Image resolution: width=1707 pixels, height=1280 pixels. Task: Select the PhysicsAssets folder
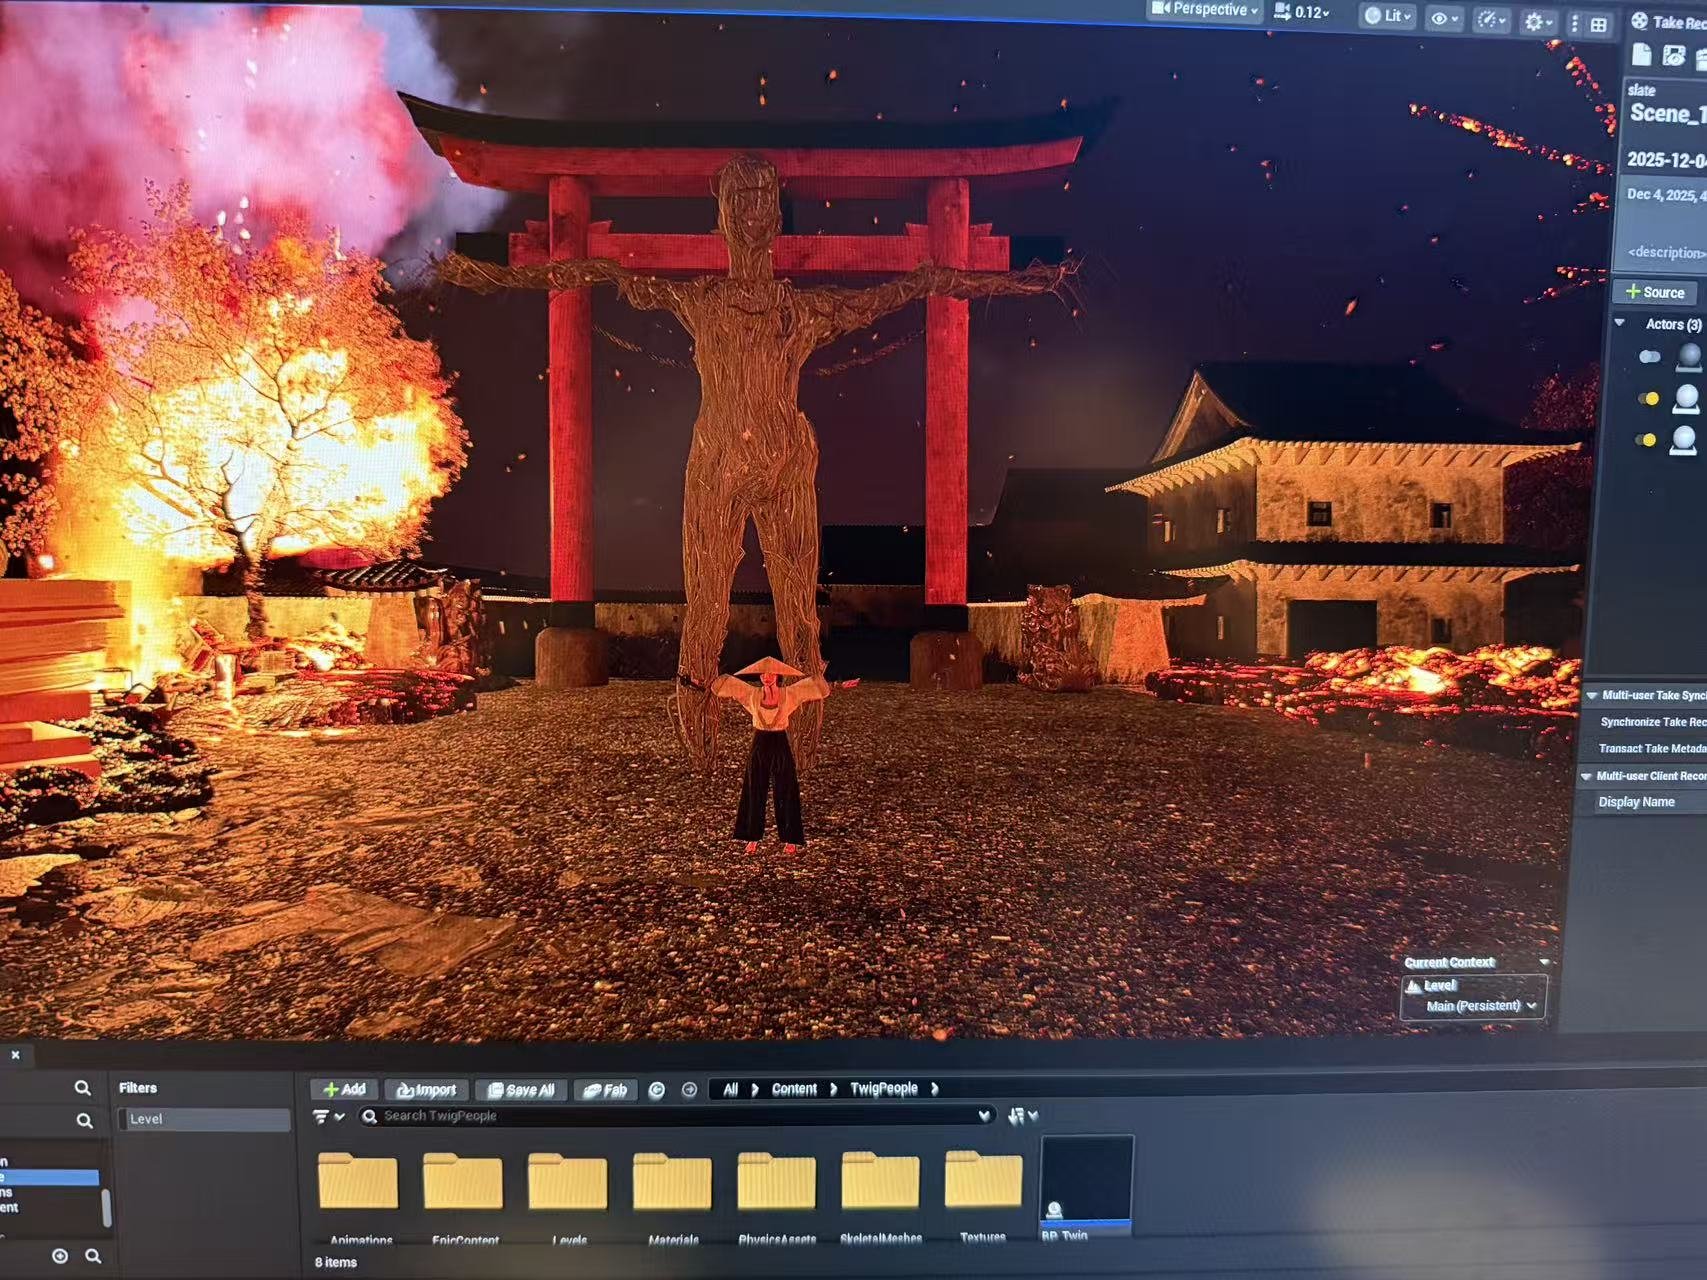[x=777, y=1196]
